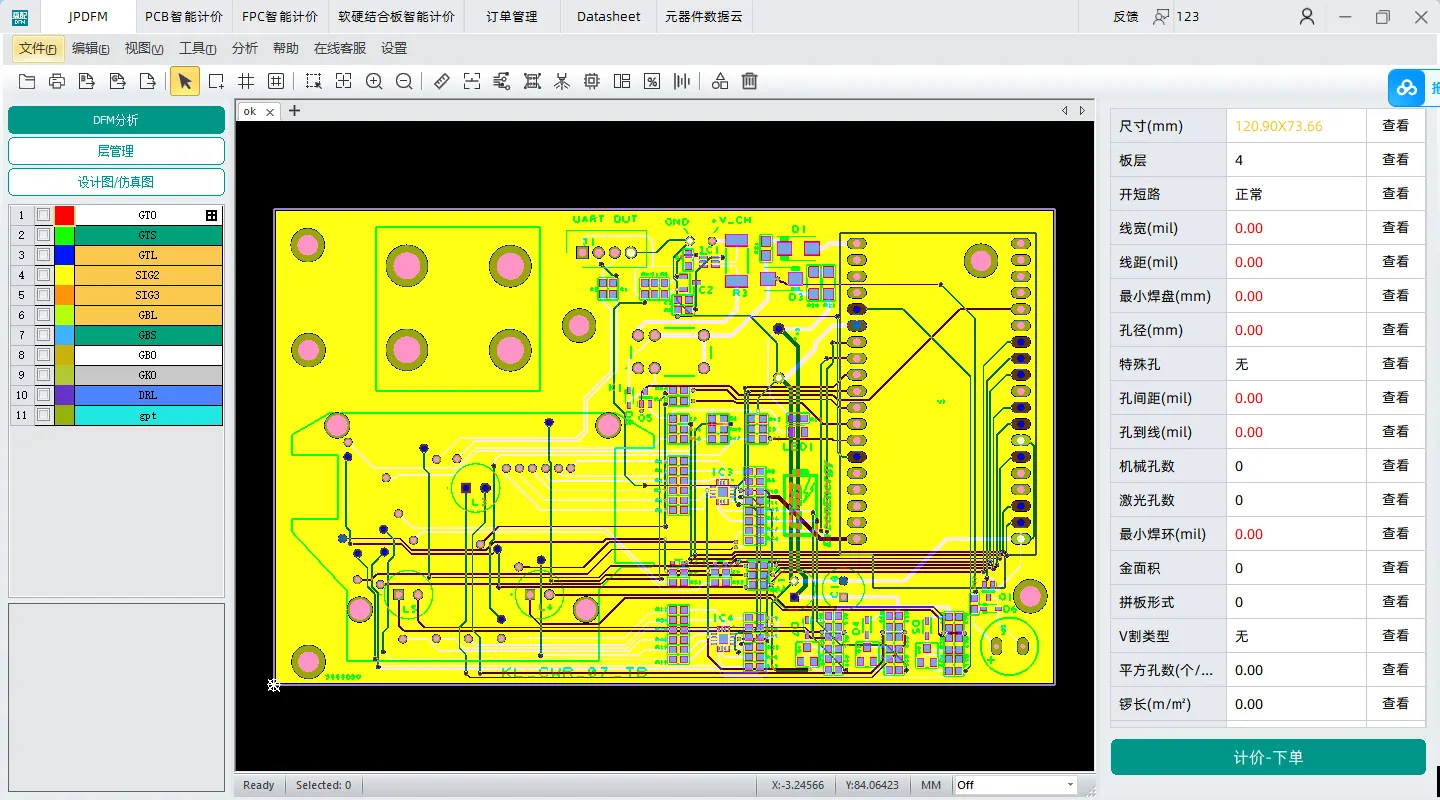The width and height of the screenshot is (1440, 800).
Task: Open the 工具 menu
Action: [197, 48]
